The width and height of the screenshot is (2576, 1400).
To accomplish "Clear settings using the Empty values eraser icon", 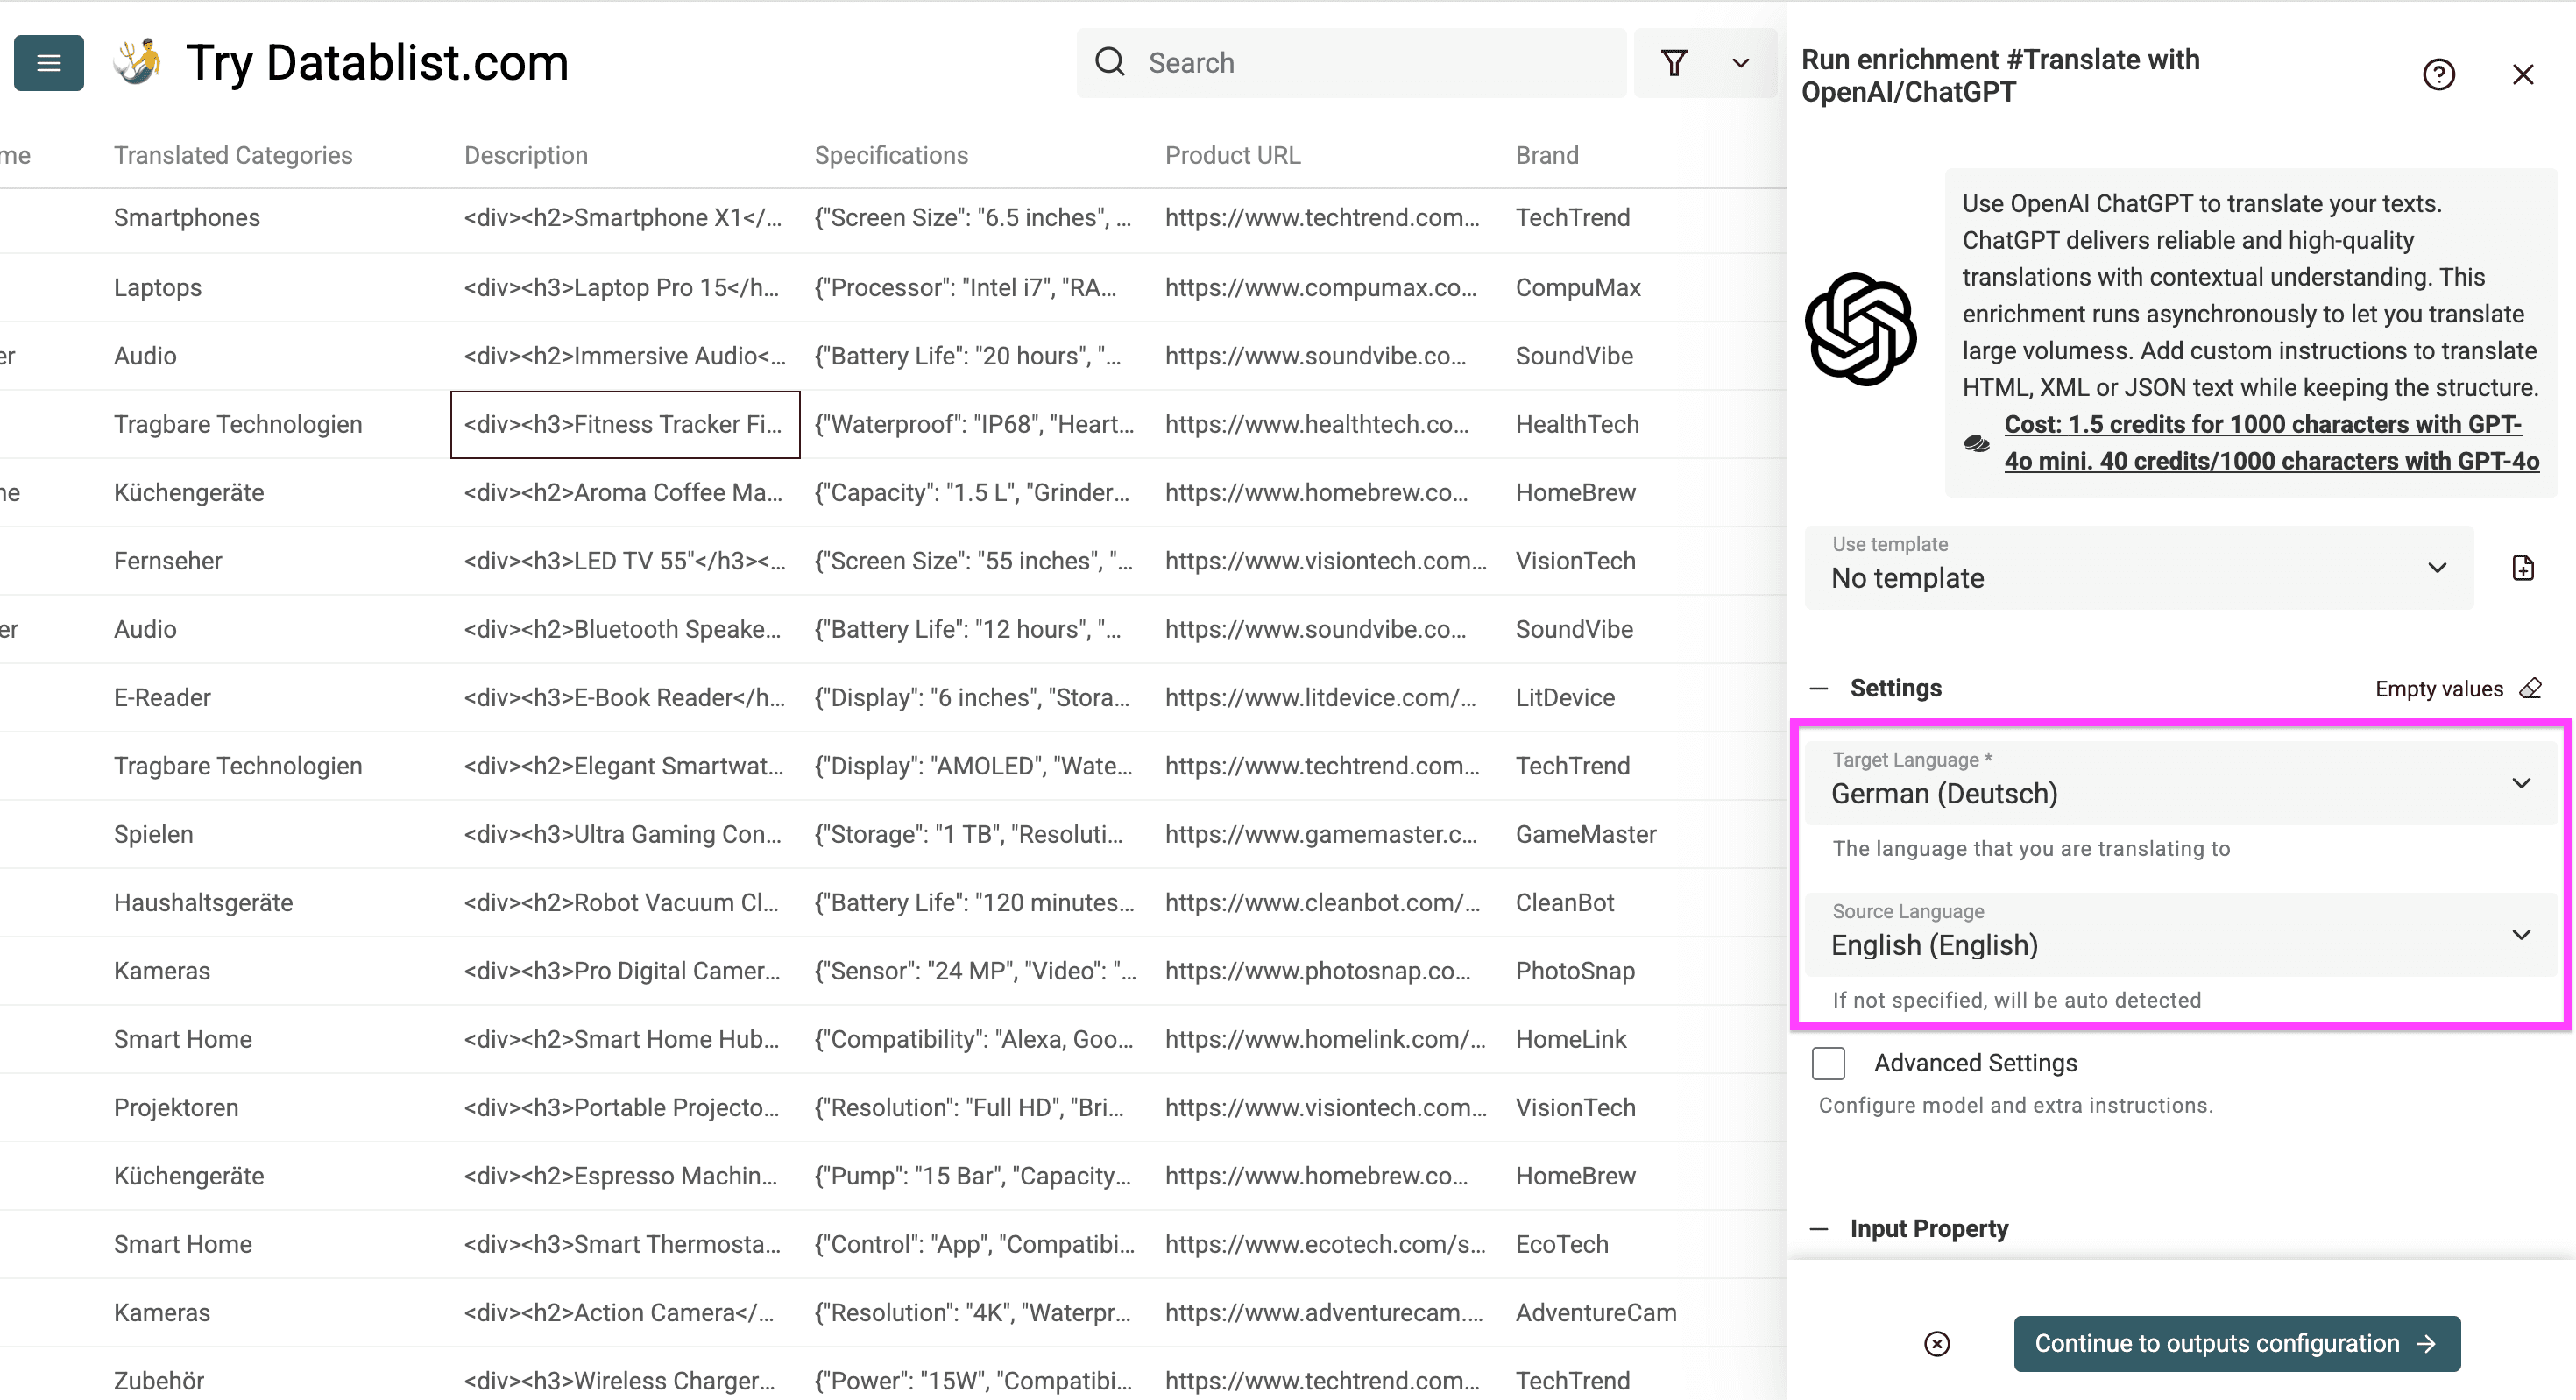I will [x=2531, y=688].
